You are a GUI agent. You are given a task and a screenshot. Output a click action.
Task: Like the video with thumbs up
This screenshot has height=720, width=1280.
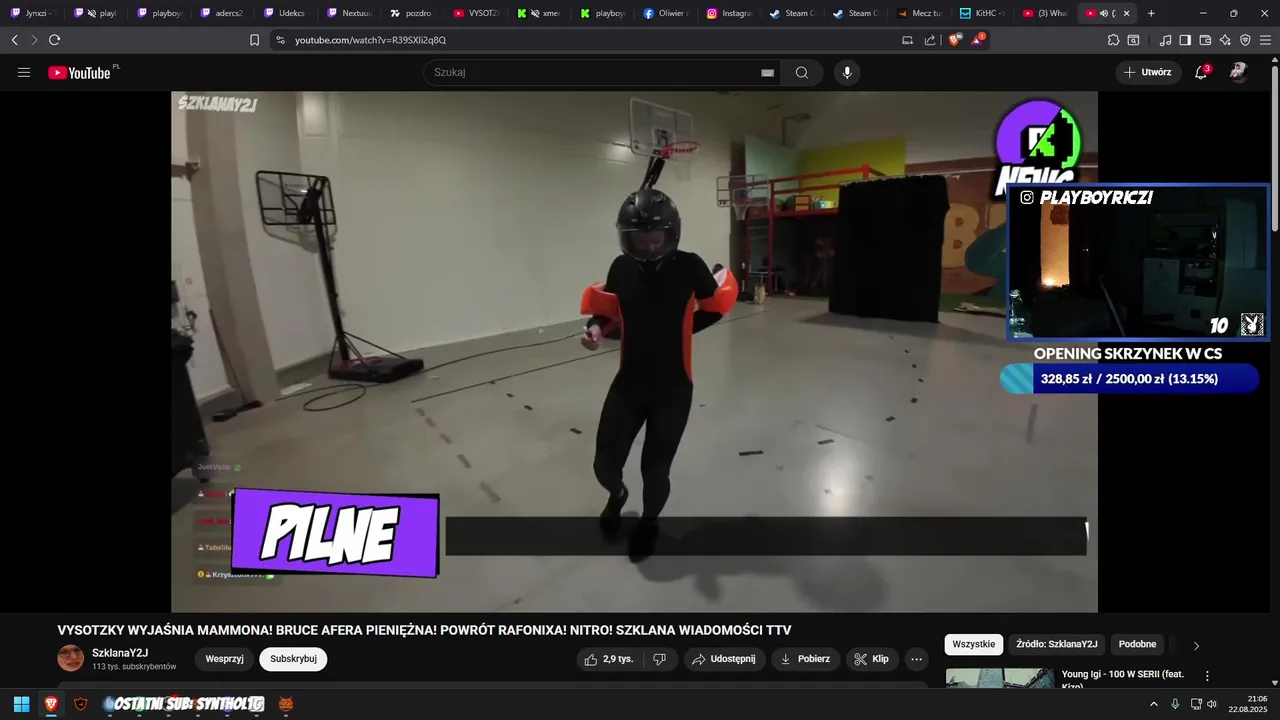(x=608, y=659)
